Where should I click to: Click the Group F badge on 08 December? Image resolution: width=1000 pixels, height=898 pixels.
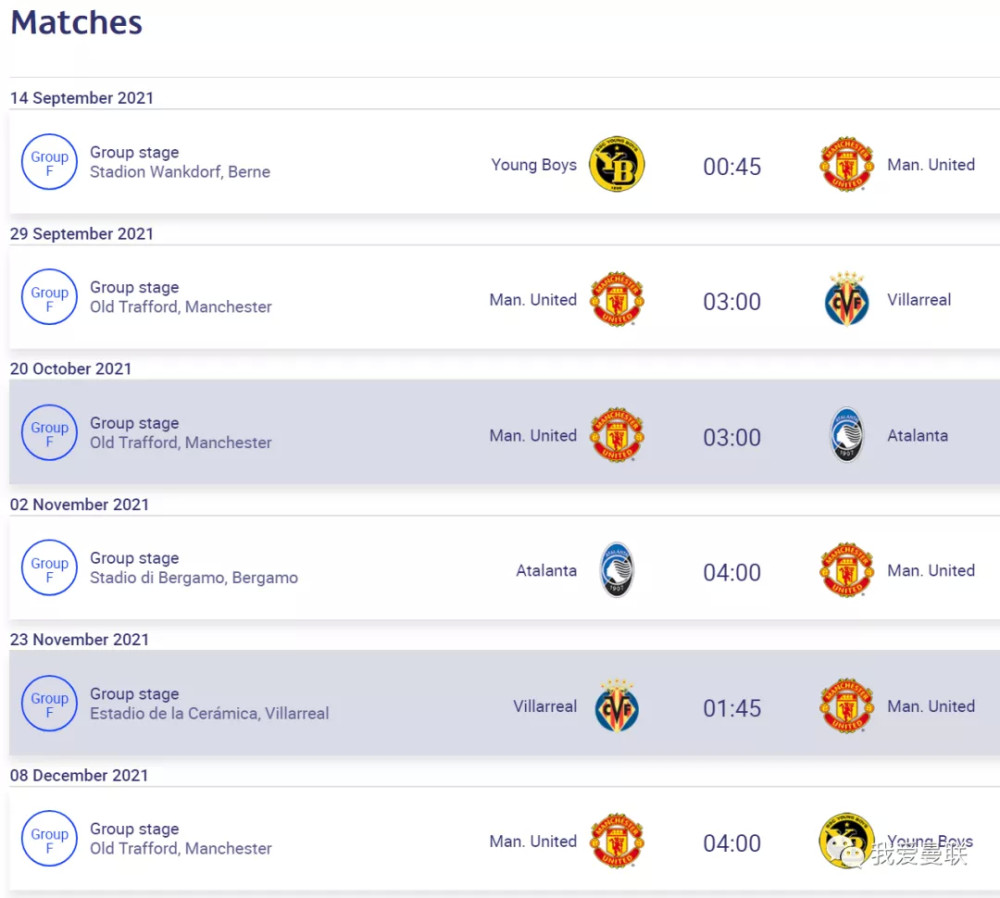coord(49,839)
